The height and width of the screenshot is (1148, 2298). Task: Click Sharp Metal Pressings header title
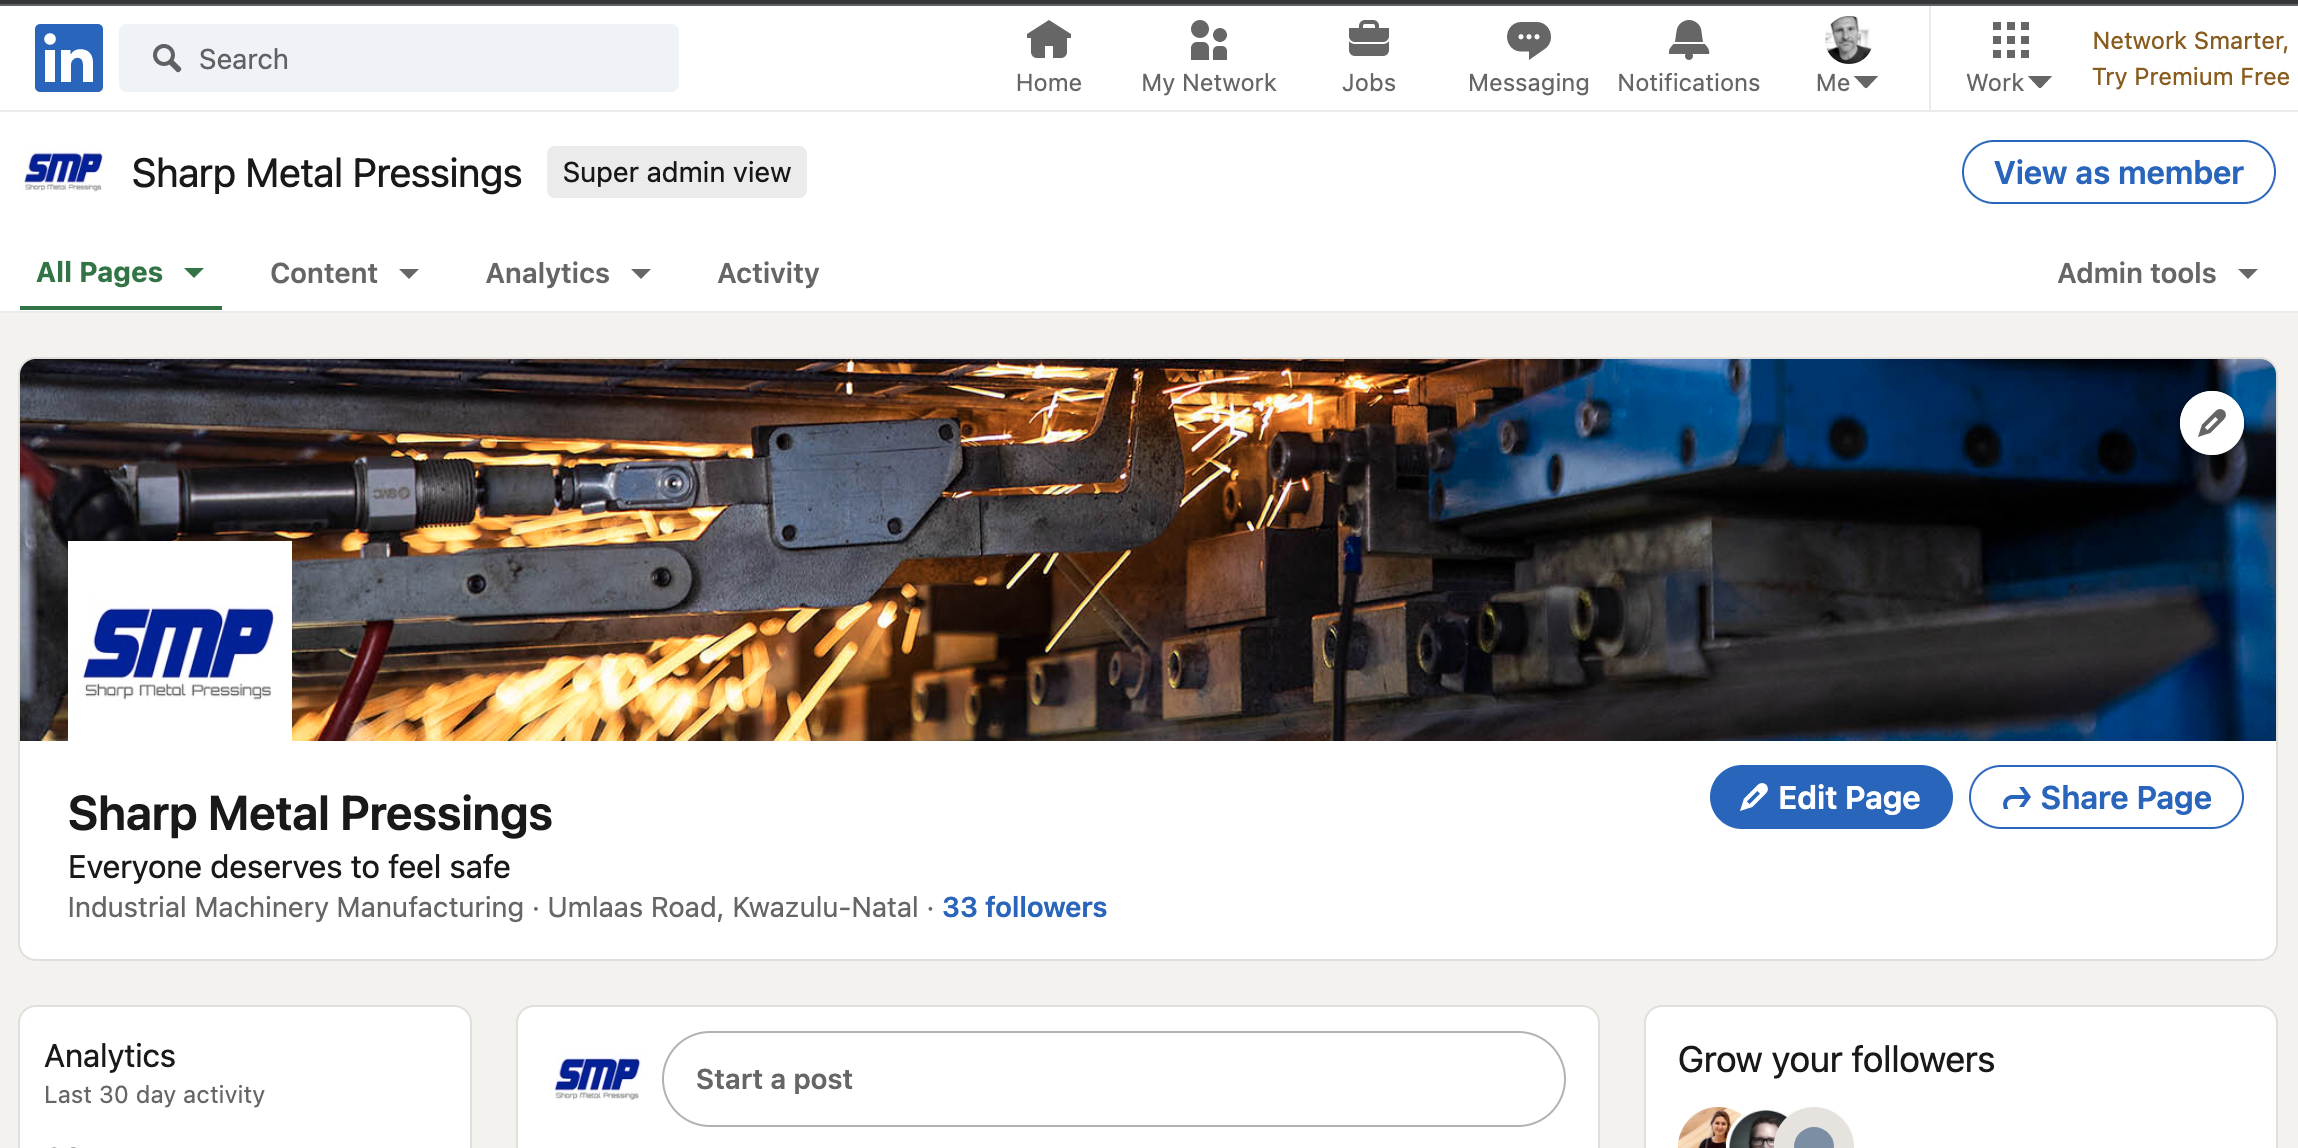(326, 173)
